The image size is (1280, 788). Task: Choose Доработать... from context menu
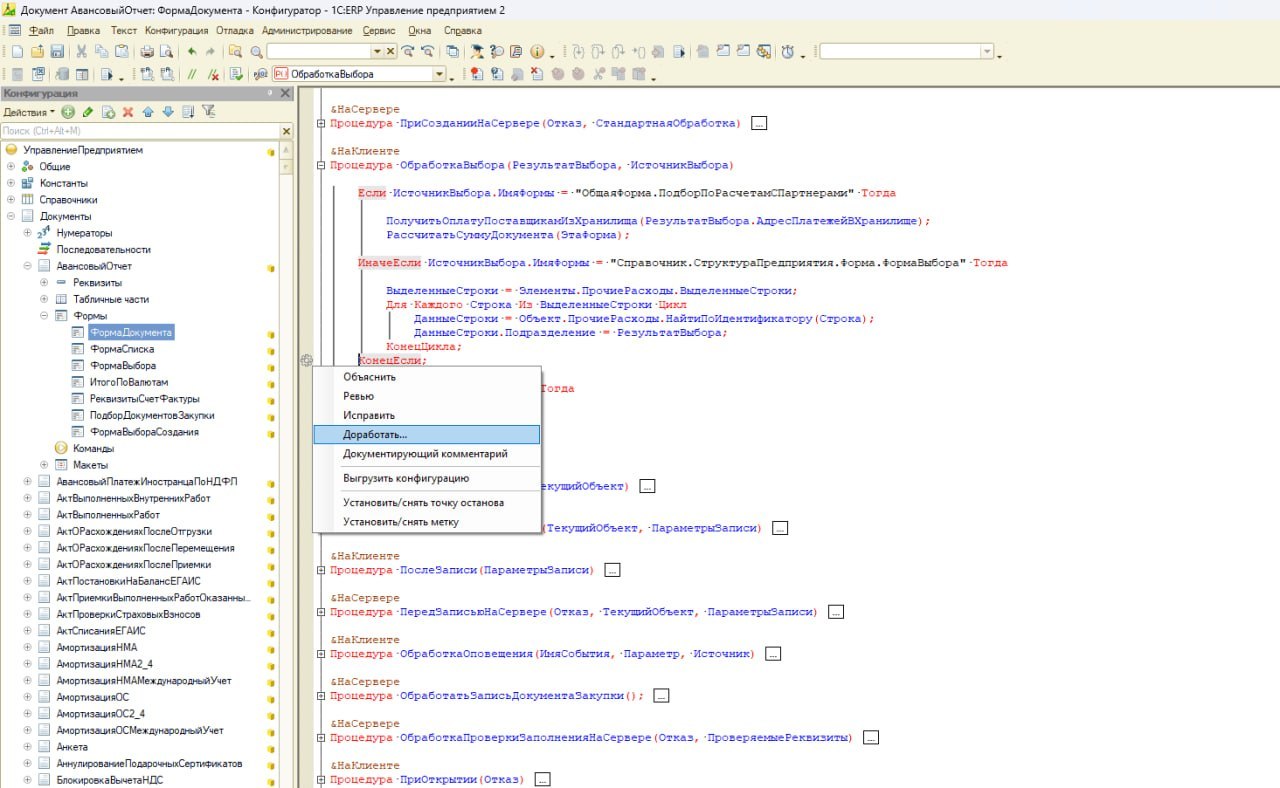coord(426,435)
